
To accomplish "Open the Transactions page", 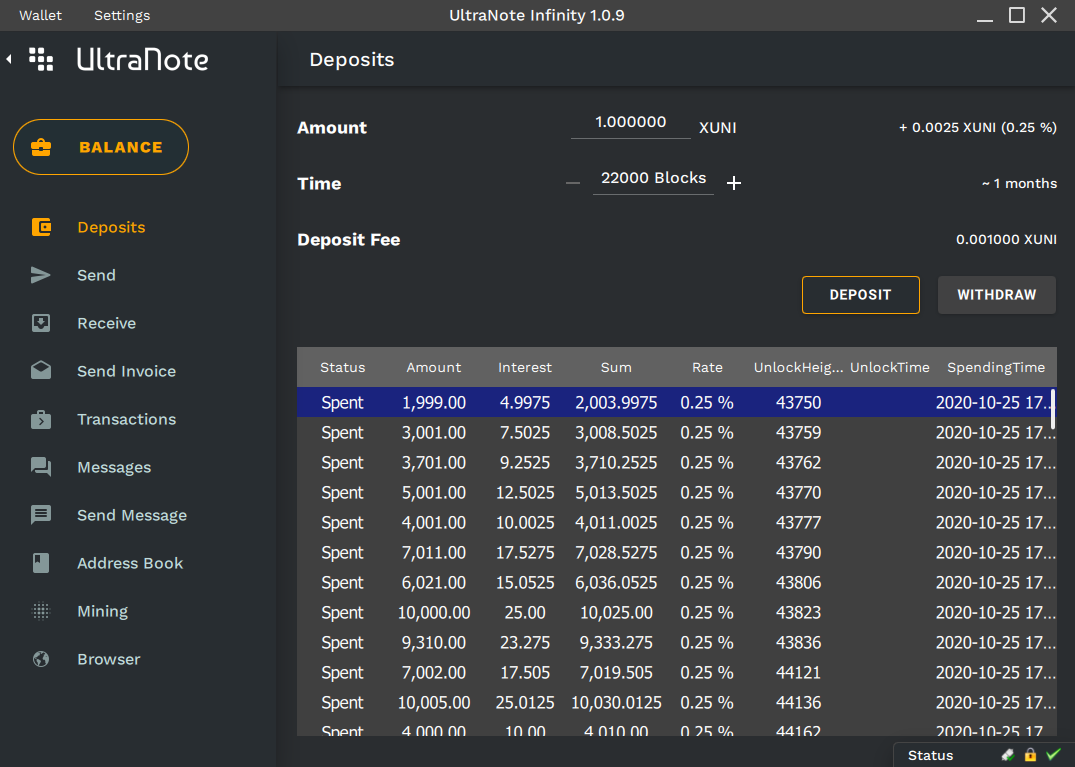I will pos(126,419).
